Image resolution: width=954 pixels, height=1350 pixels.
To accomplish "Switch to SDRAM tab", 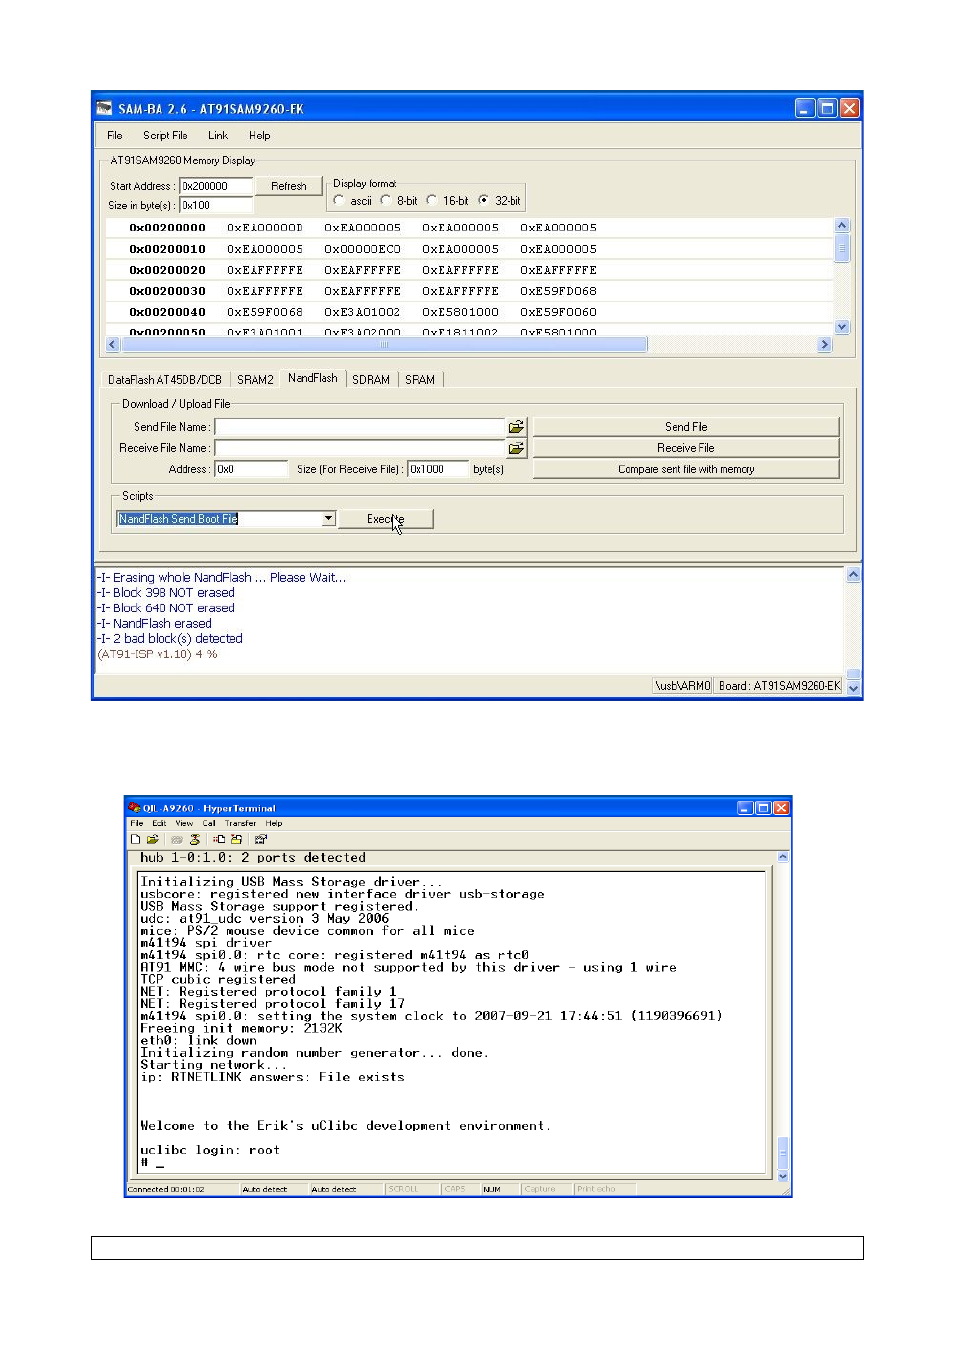I will (x=371, y=380).
